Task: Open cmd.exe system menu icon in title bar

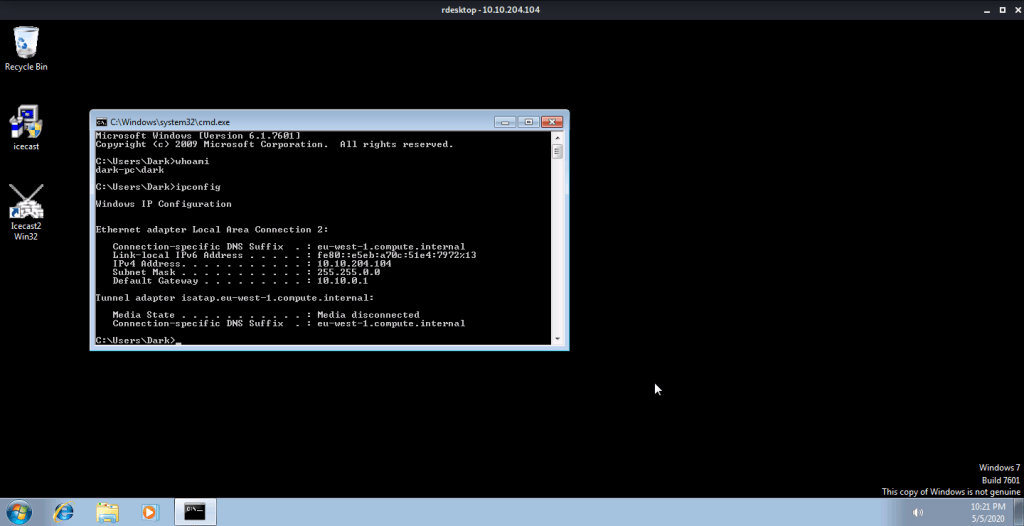Action: click(x=101, y=121)
